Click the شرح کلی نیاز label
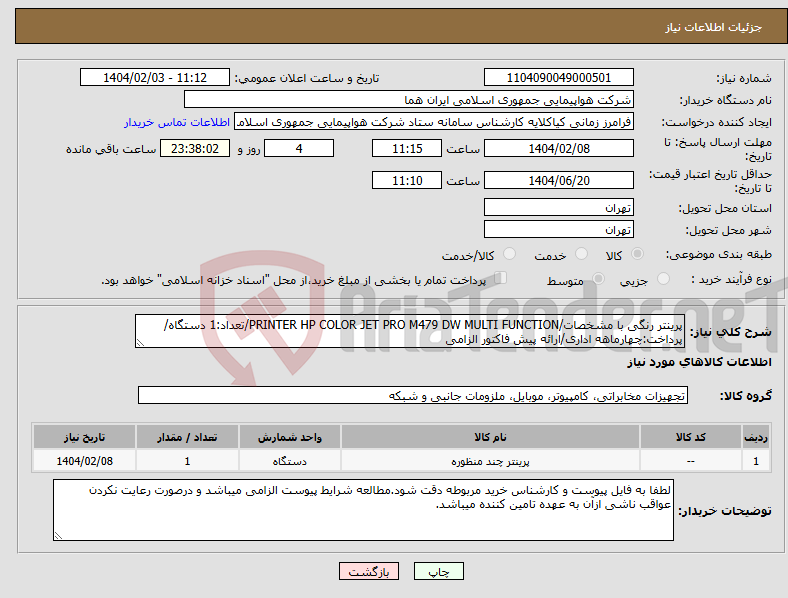Viewport: 788px width, 598px height. coord(730,332)
